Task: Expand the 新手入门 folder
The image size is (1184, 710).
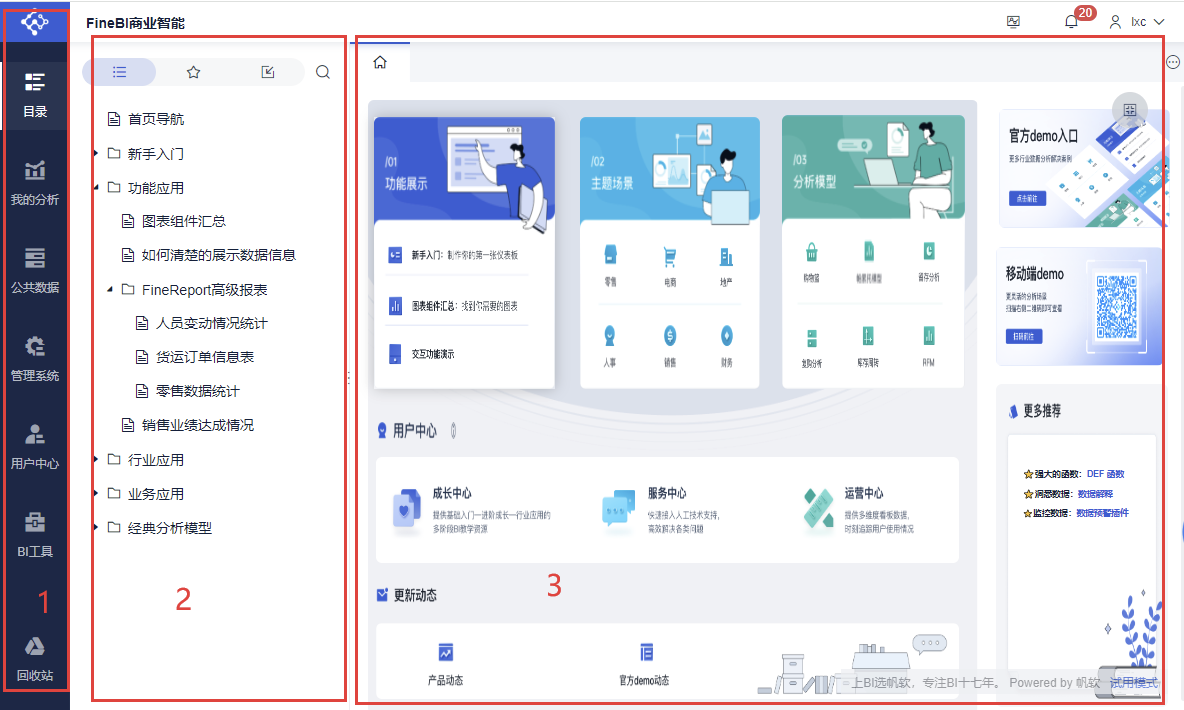Action: 97,153
